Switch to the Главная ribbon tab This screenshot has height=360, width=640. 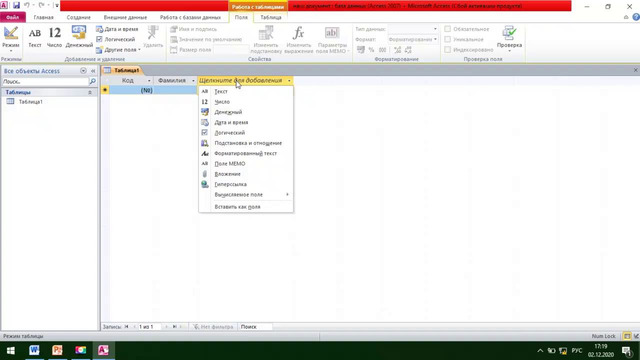(44, 17)
